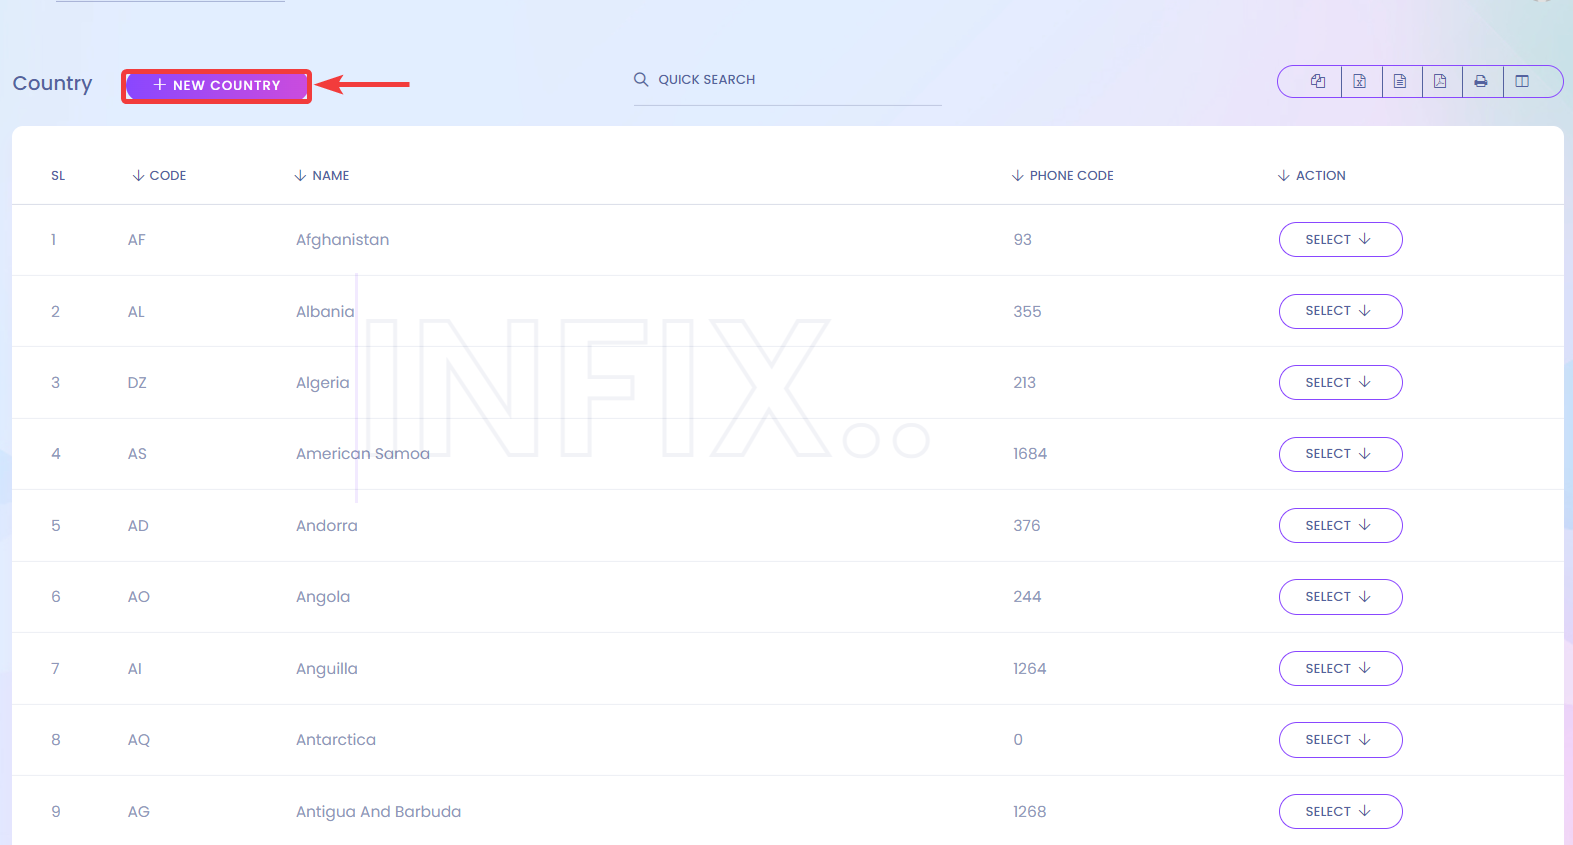Click phone code 213
The image size is (1573, 845).
pos(1024,383)
